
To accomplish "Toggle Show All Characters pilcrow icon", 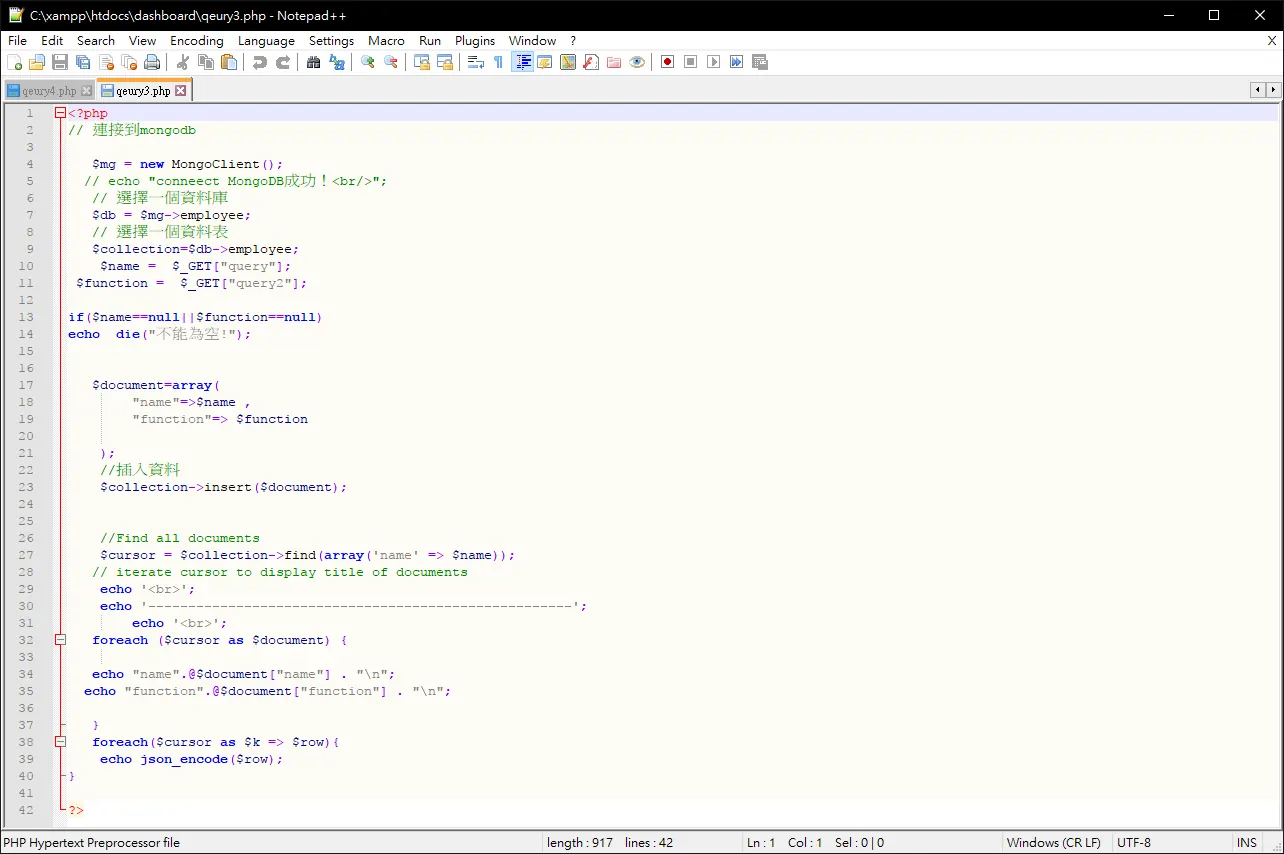I will click(499, 62).
